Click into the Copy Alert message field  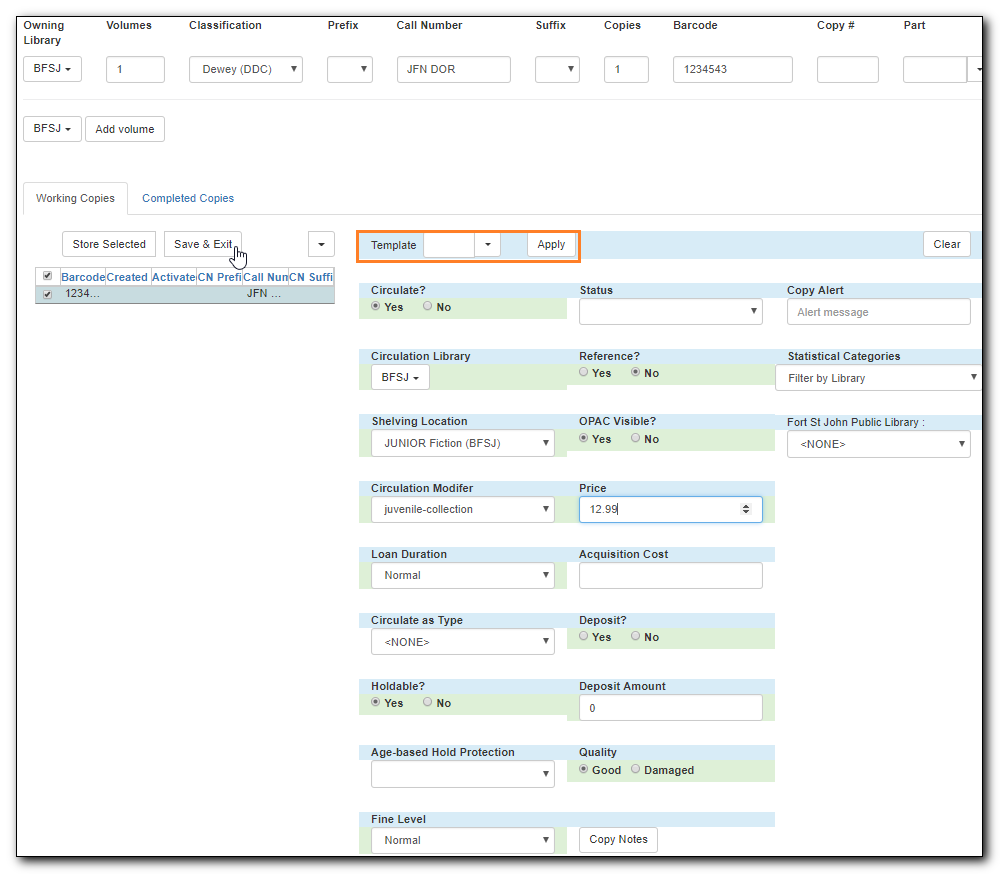(x=879, y=312)
